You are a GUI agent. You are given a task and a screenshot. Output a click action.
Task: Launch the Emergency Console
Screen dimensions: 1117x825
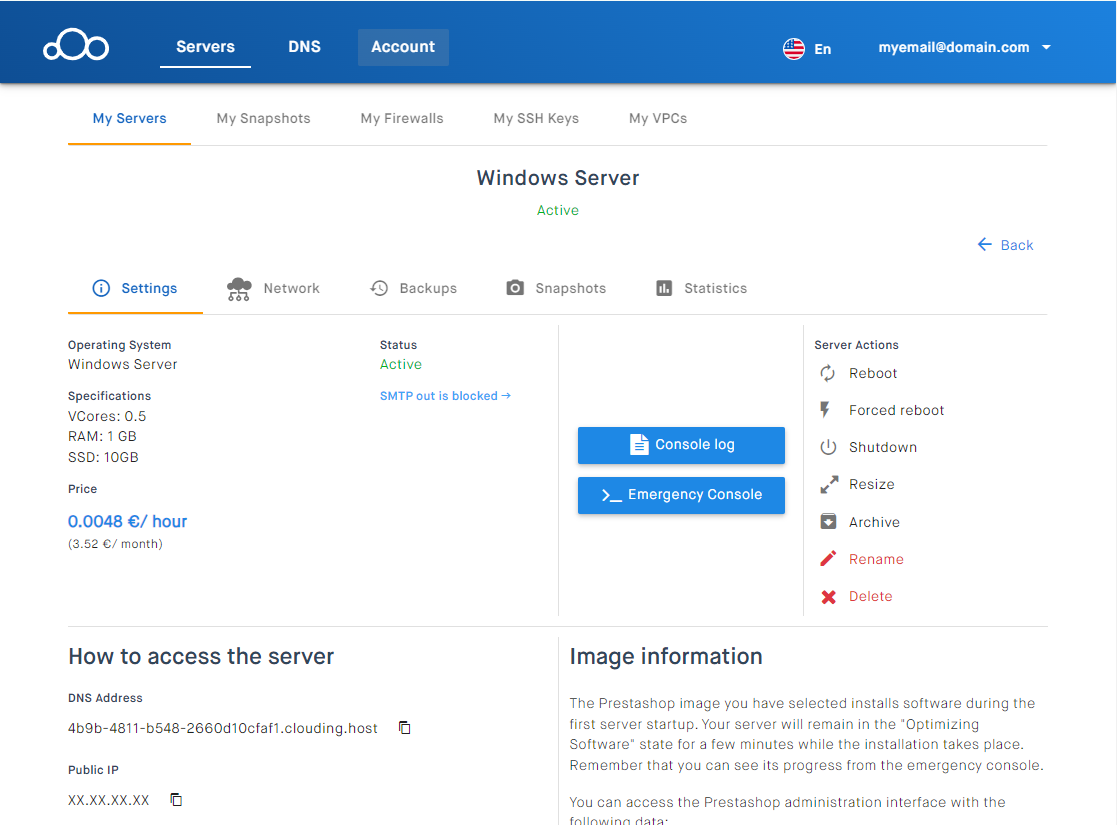click(x=681, y=495)
